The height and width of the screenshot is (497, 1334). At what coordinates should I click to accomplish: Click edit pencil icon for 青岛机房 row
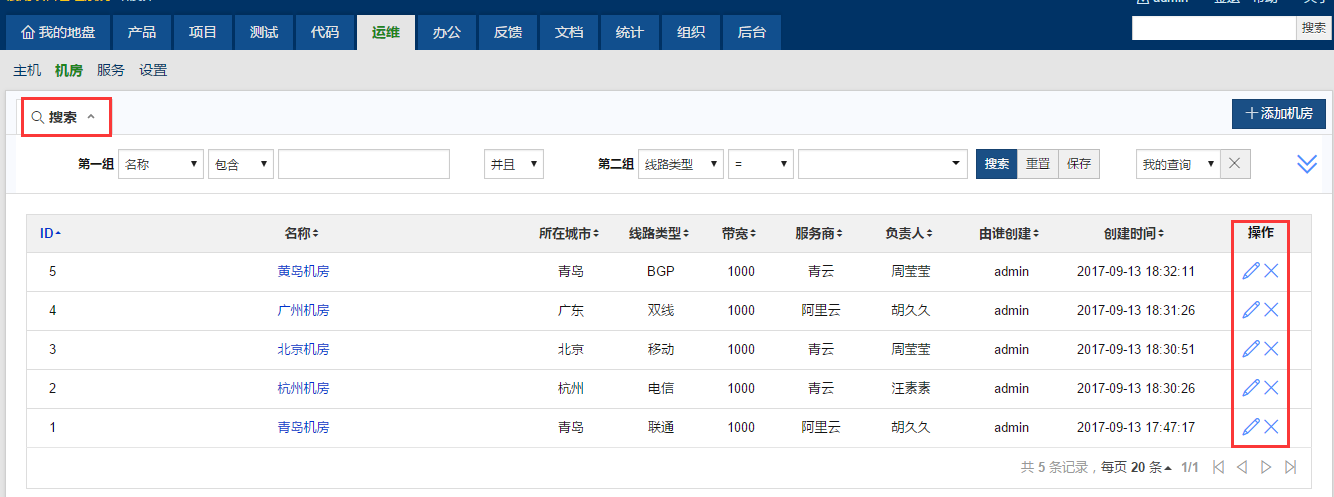point(1250,427)
